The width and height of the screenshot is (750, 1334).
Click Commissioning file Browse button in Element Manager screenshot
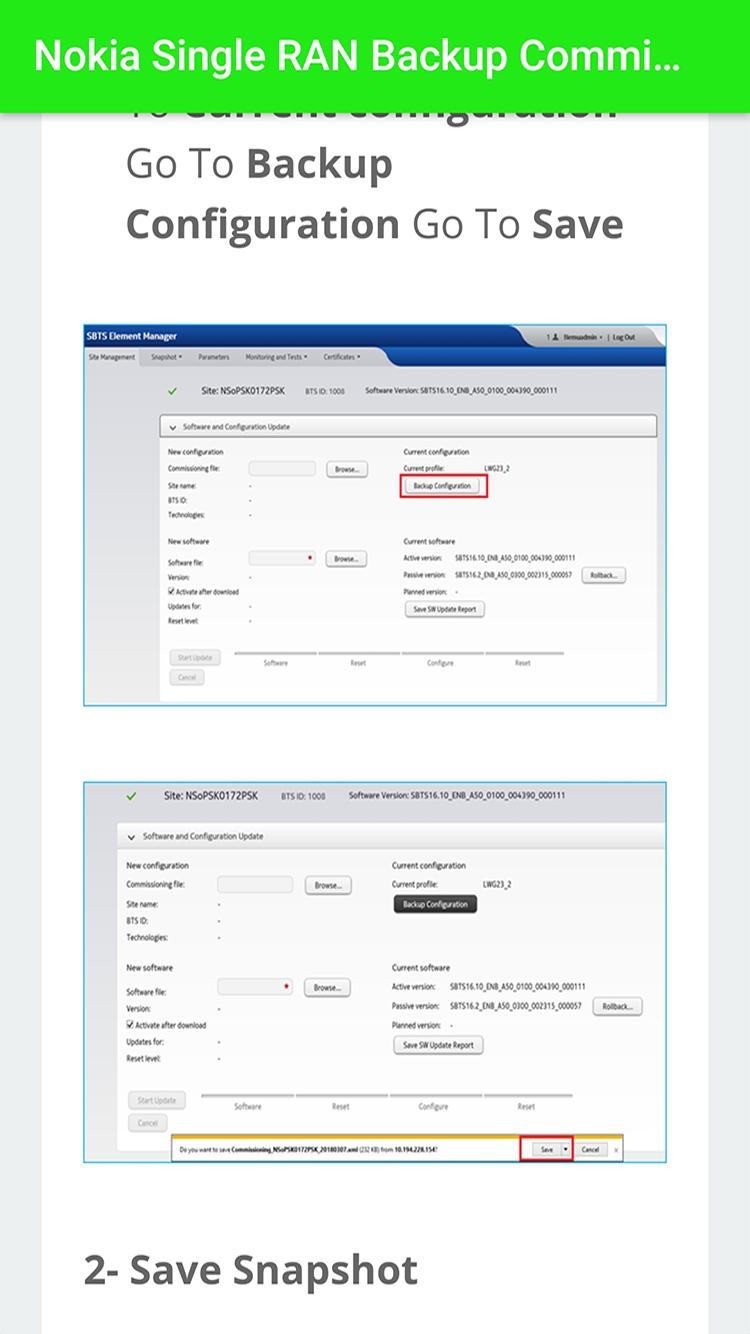click(x=346, y=469)
